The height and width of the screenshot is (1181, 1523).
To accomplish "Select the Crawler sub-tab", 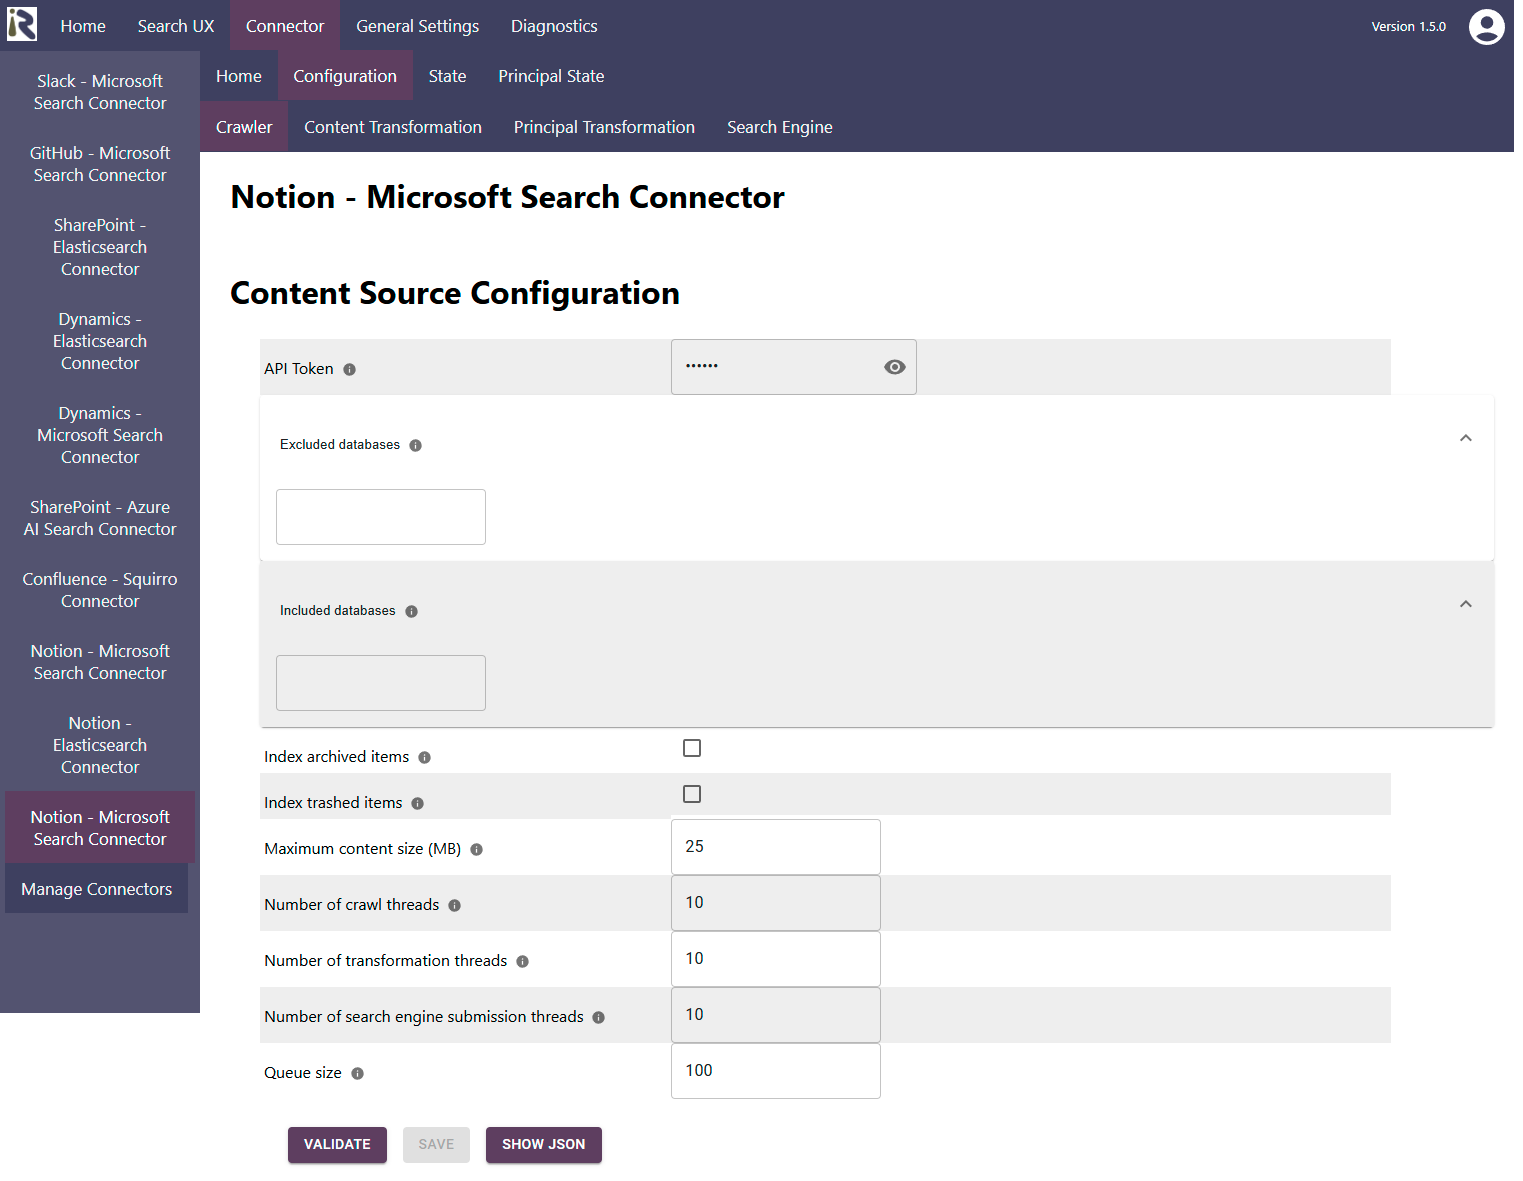I will [x=244, y=127].
